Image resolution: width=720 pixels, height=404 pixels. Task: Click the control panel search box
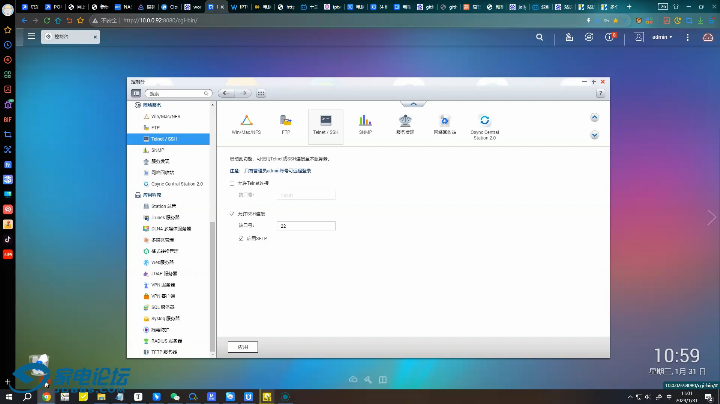pyautogui.click(x=178, y=93)
